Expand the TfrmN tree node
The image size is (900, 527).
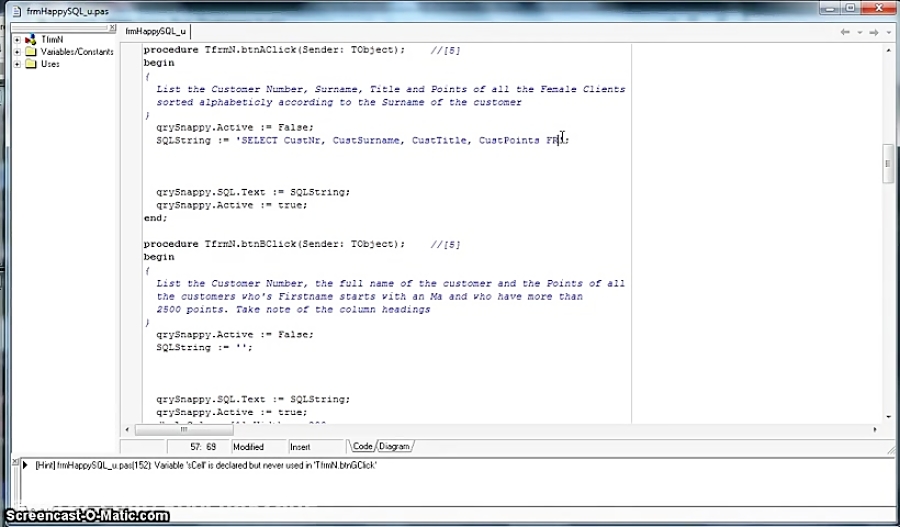tap(17, 40)
